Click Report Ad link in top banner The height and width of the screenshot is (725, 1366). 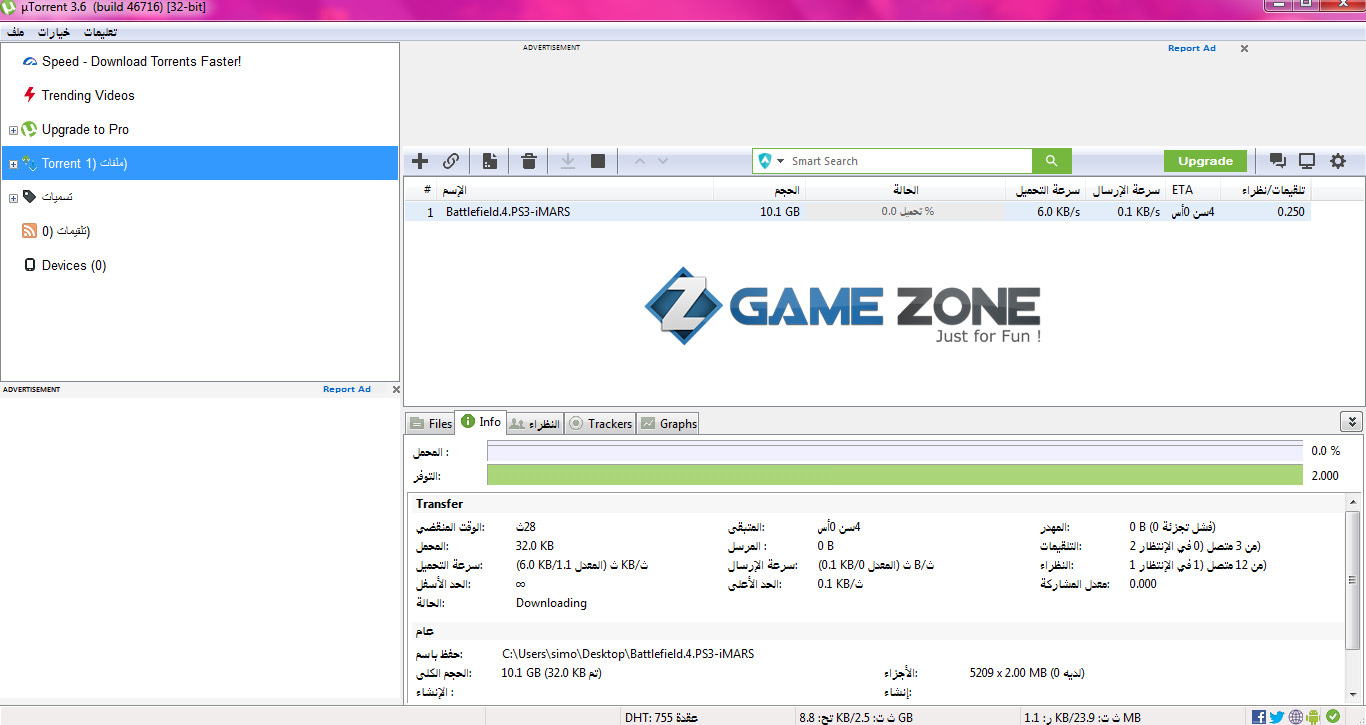pyautogui.click(x=1192, y=48)
